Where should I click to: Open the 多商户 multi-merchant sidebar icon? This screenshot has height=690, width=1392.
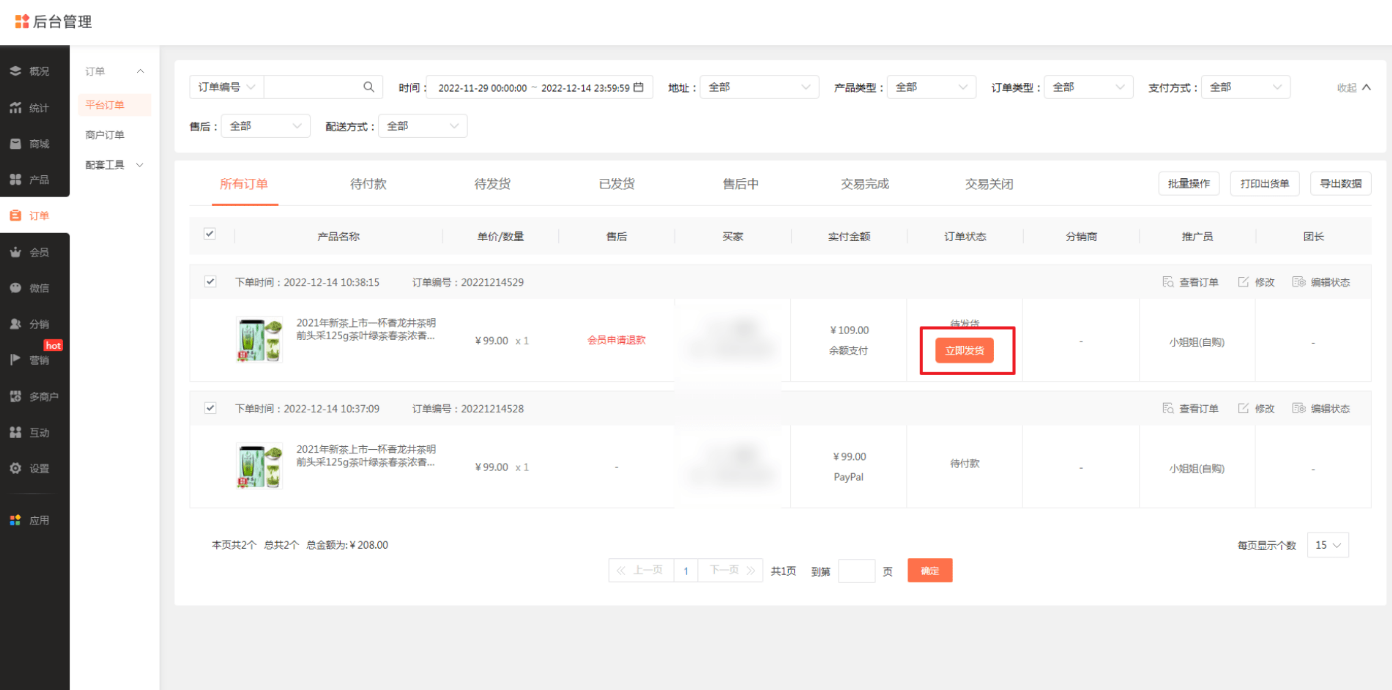point(15,396)
